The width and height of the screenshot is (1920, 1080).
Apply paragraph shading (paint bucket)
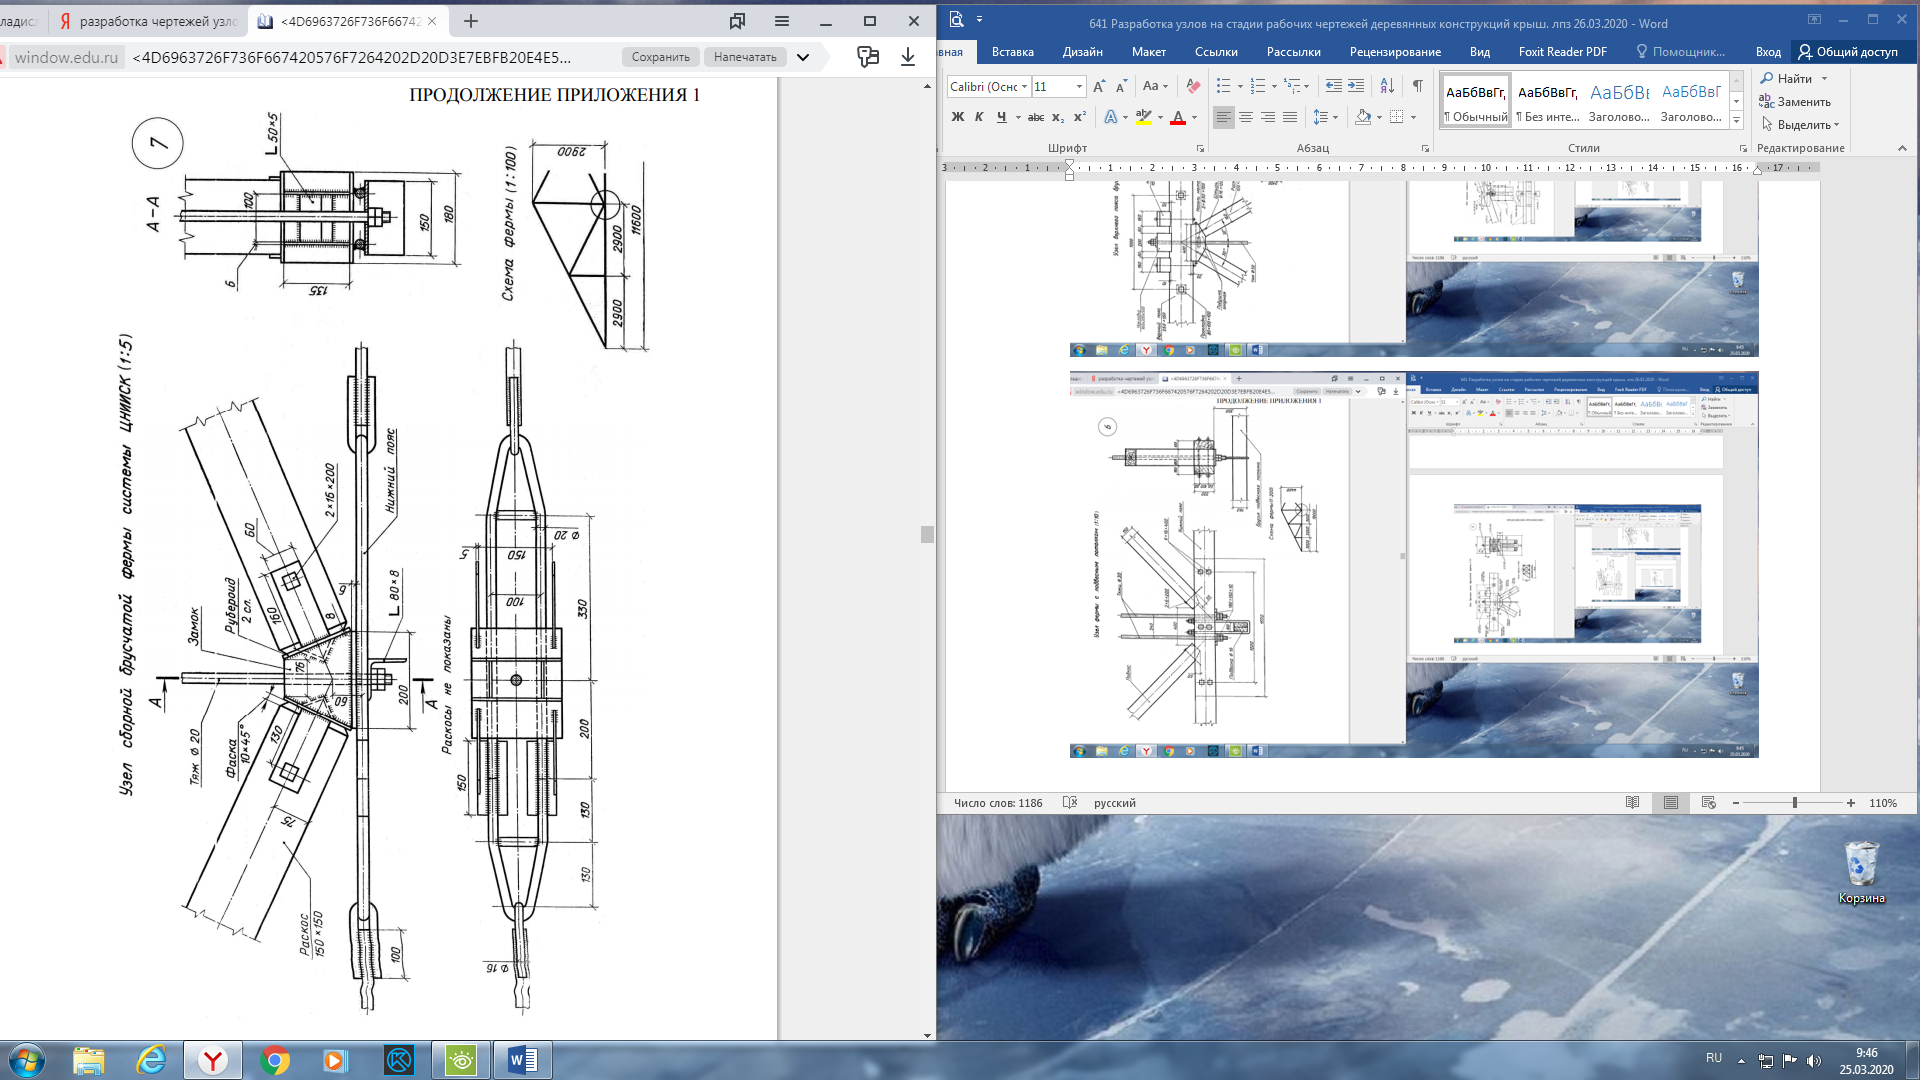pyautogui.click(x=1363, y=117)
